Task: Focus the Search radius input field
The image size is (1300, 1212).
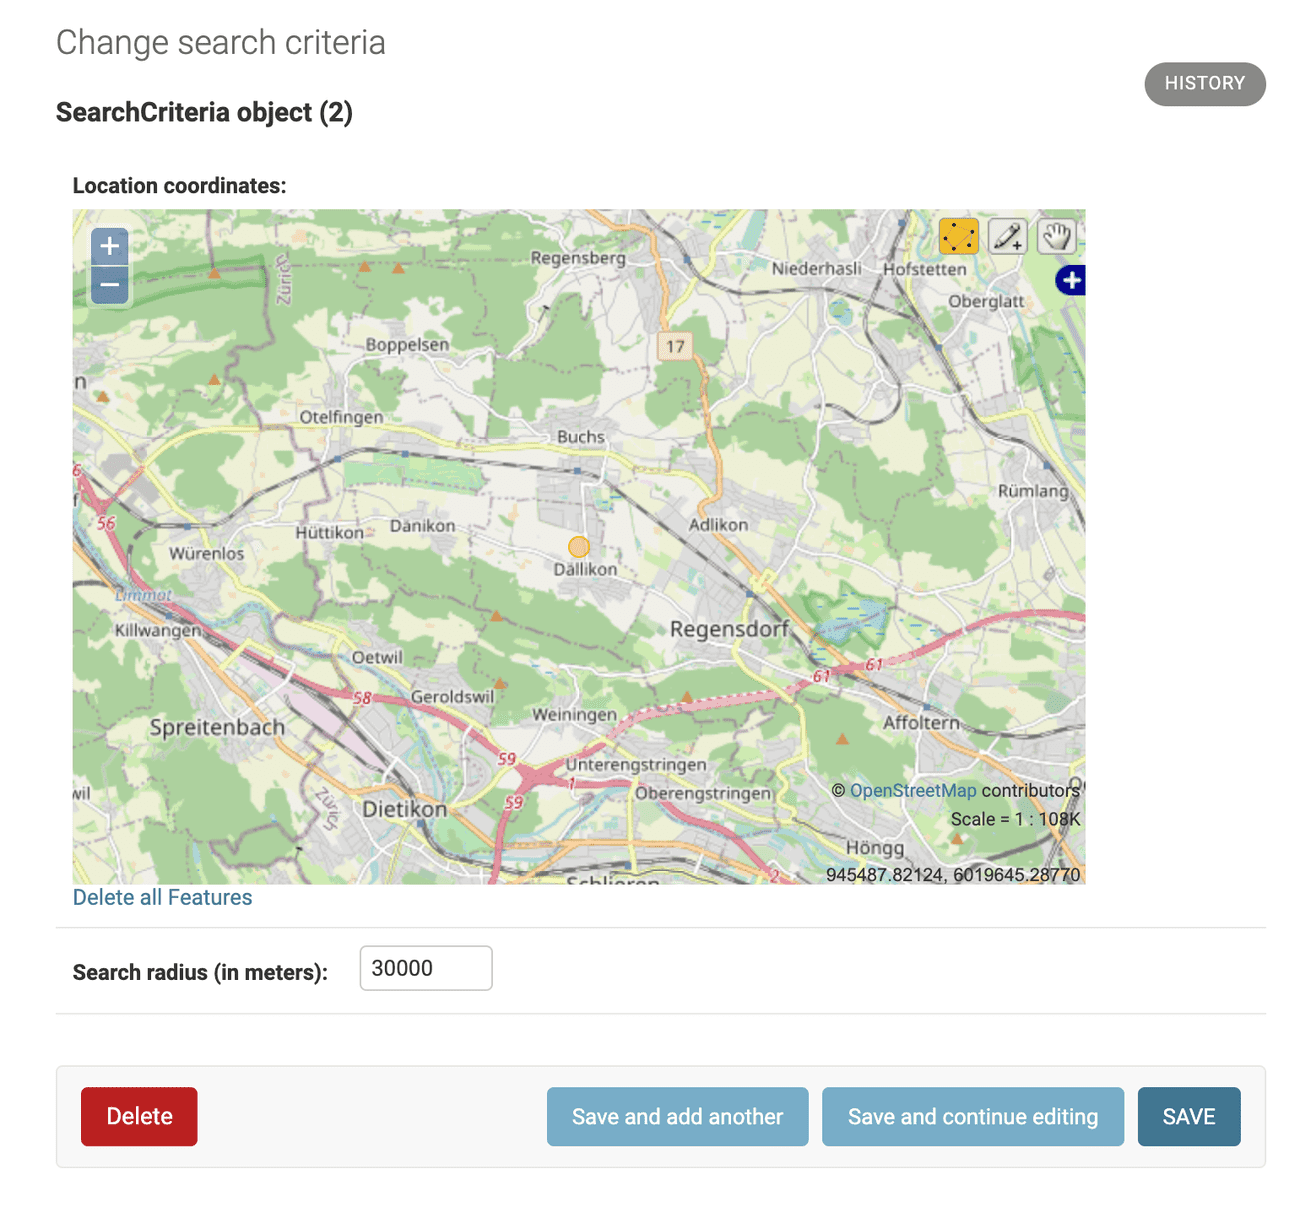Action: pos(426,968)
